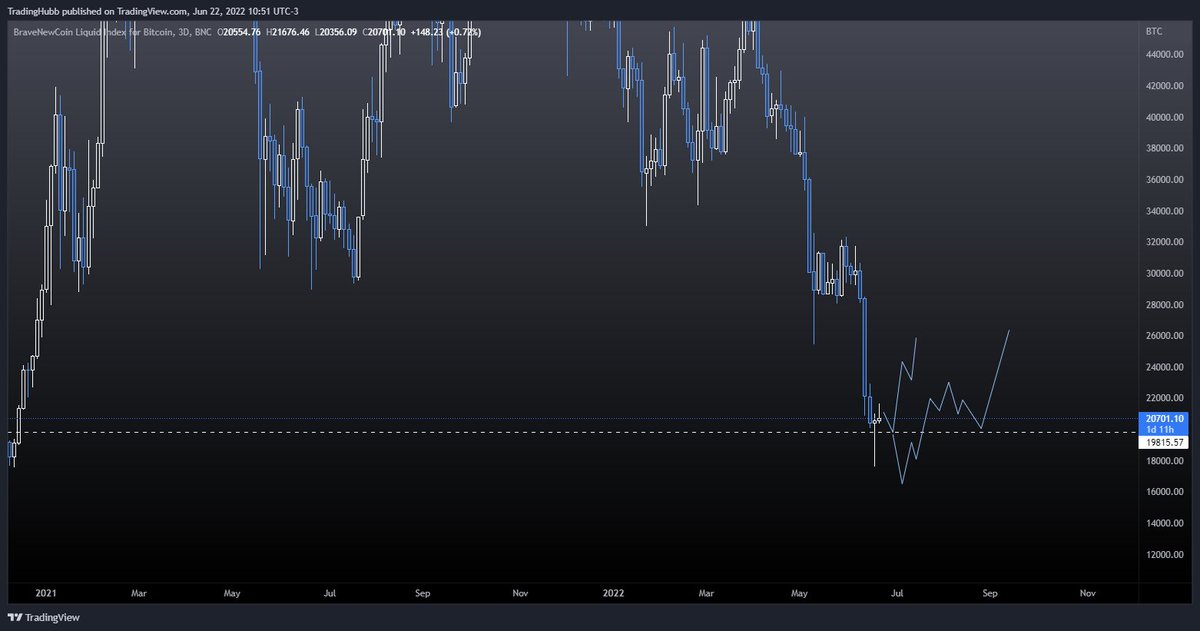Click the blue 20701.10 current price tag
This screenshot has height=631, width=1200.
click(1165, 419)
